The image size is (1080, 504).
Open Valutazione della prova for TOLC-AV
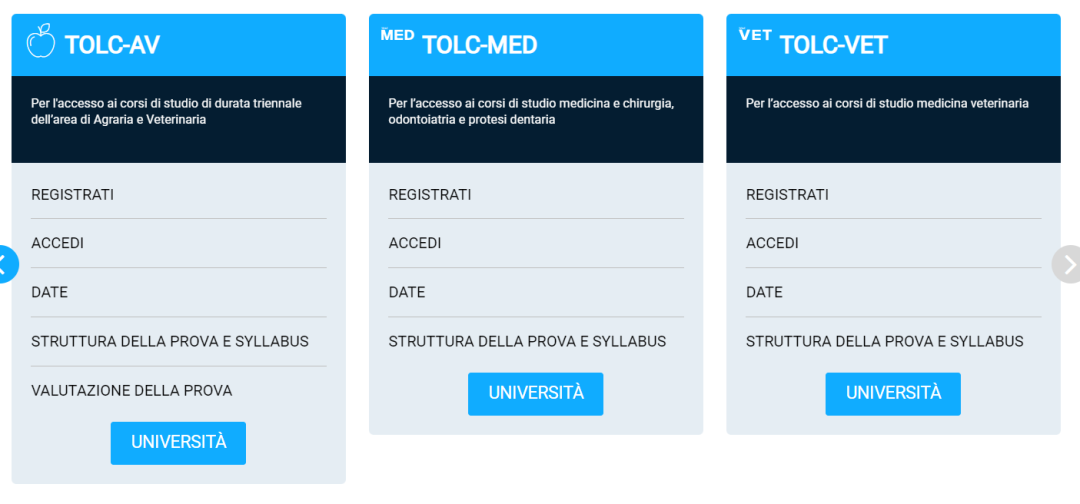pyautogui.click(x=132, y=390)
